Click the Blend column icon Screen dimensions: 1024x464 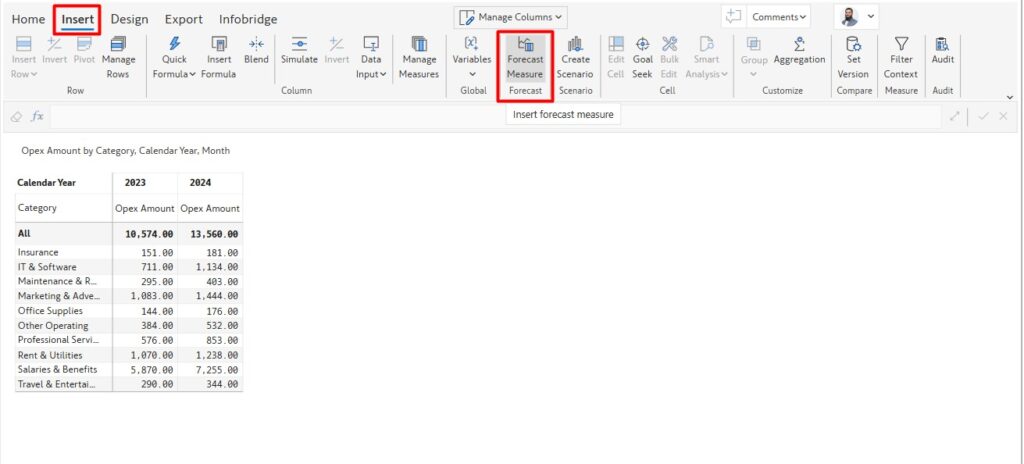click(x=256, y=44)
